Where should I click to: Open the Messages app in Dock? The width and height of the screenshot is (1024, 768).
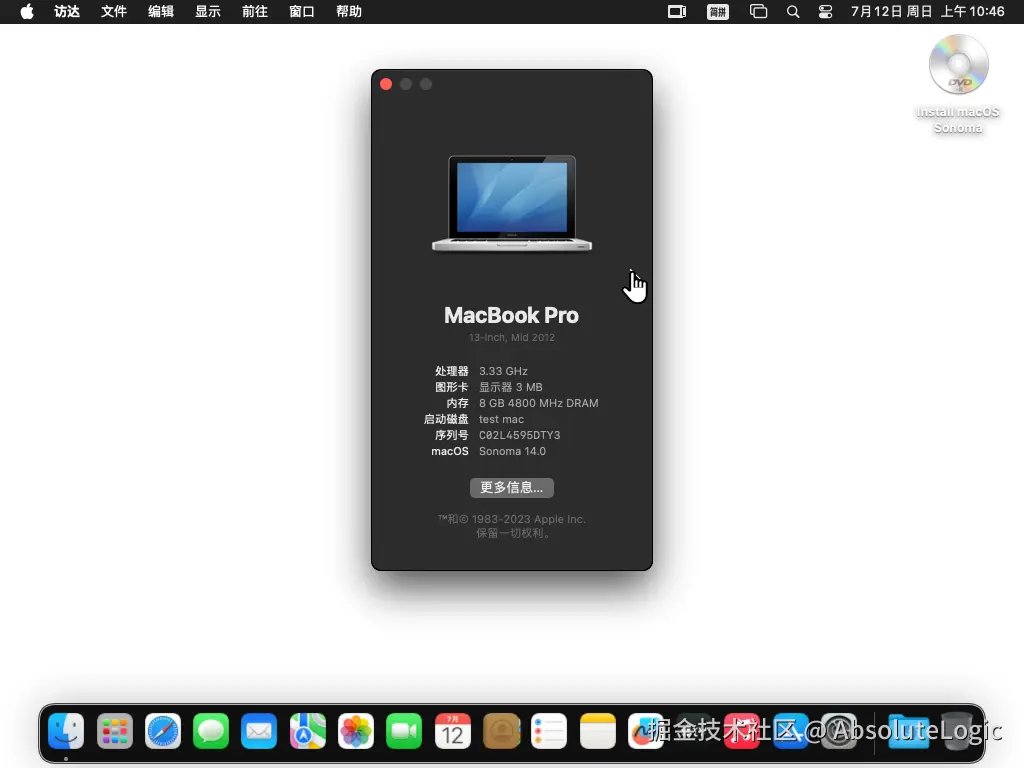click(x=211, y=731)
